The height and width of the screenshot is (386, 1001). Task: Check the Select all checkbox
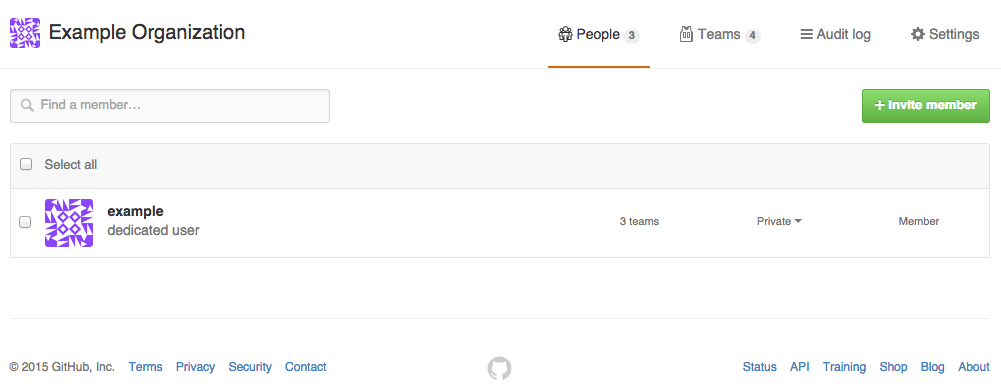(x=26, y=165)
